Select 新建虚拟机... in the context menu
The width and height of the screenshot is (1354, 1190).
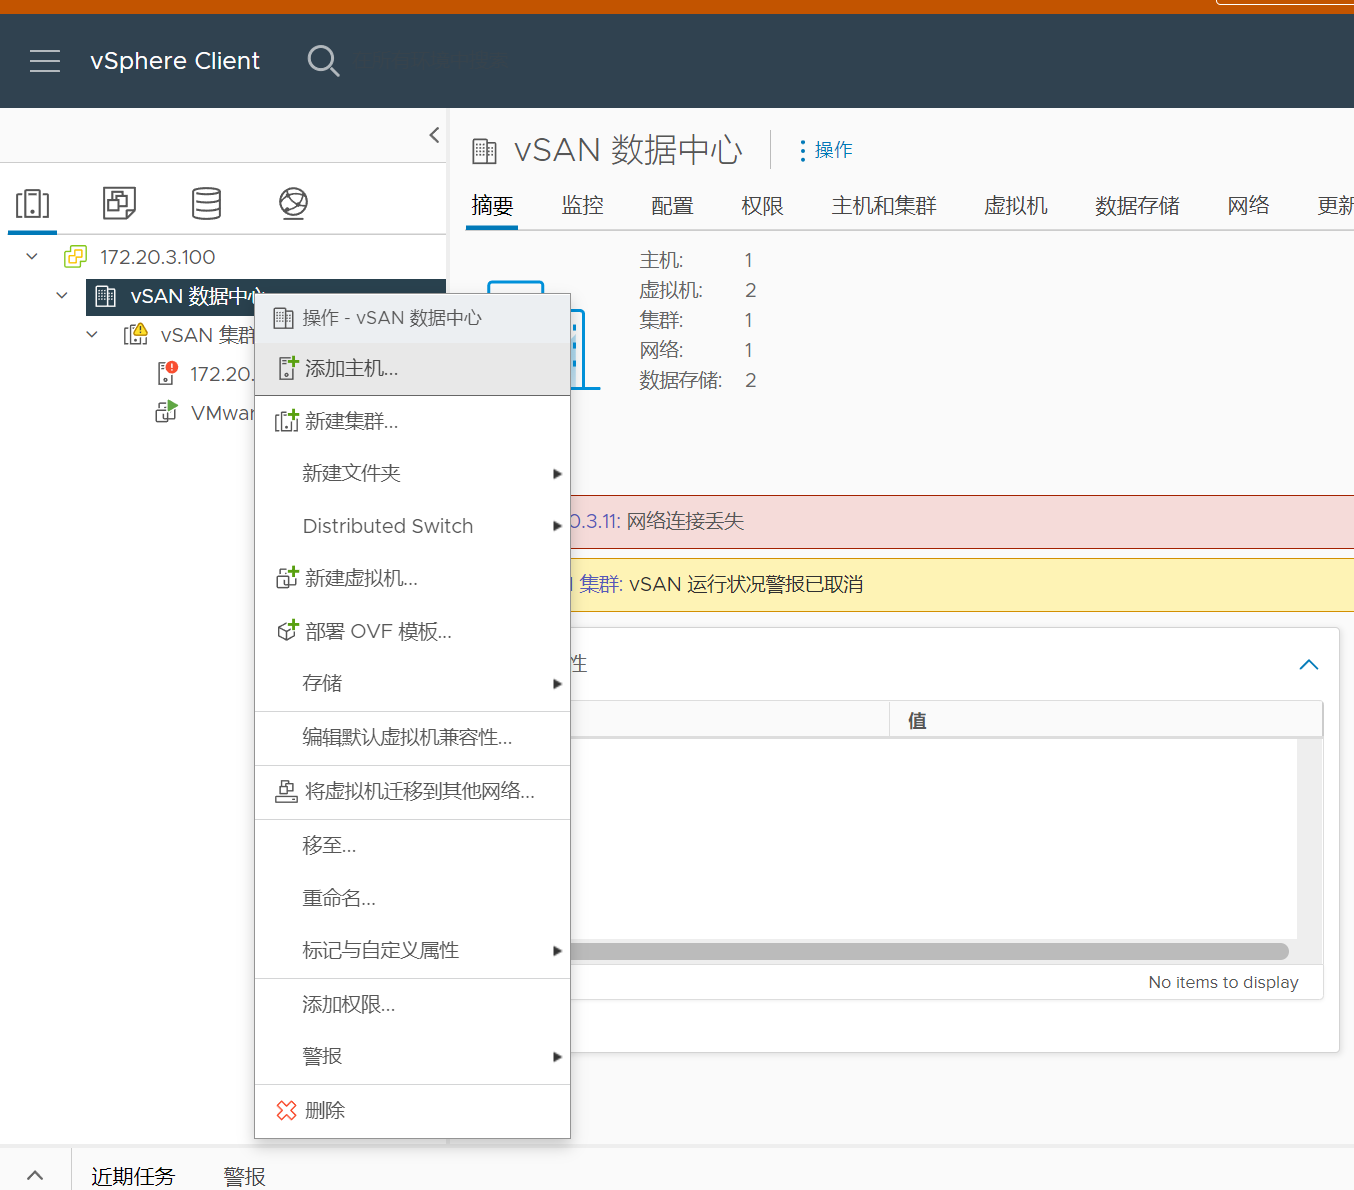coord(412,578)
